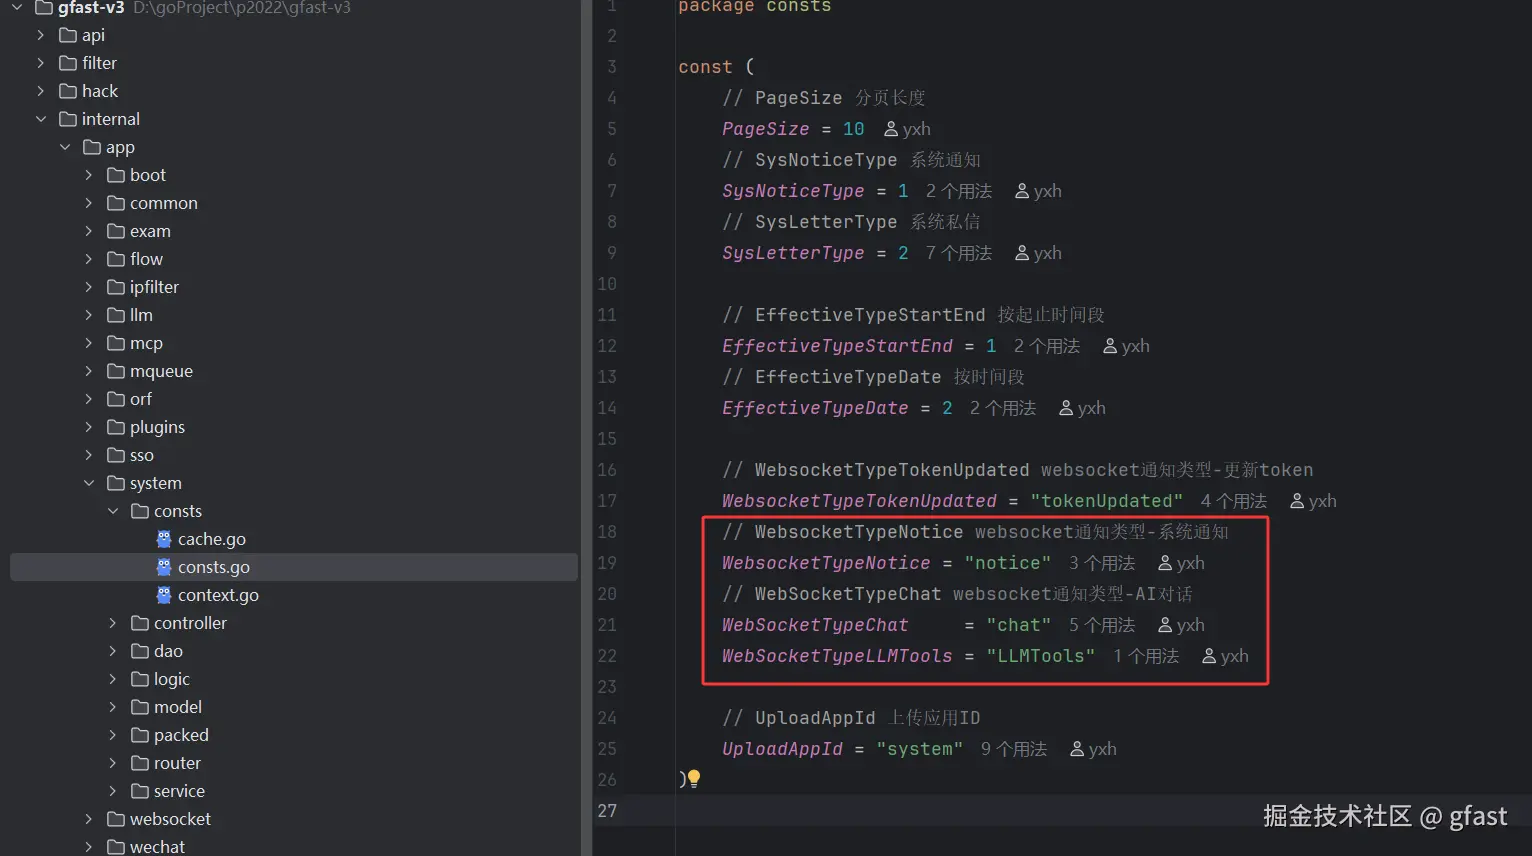
Task: Select the sso folder row
Action: coord(294,455)
